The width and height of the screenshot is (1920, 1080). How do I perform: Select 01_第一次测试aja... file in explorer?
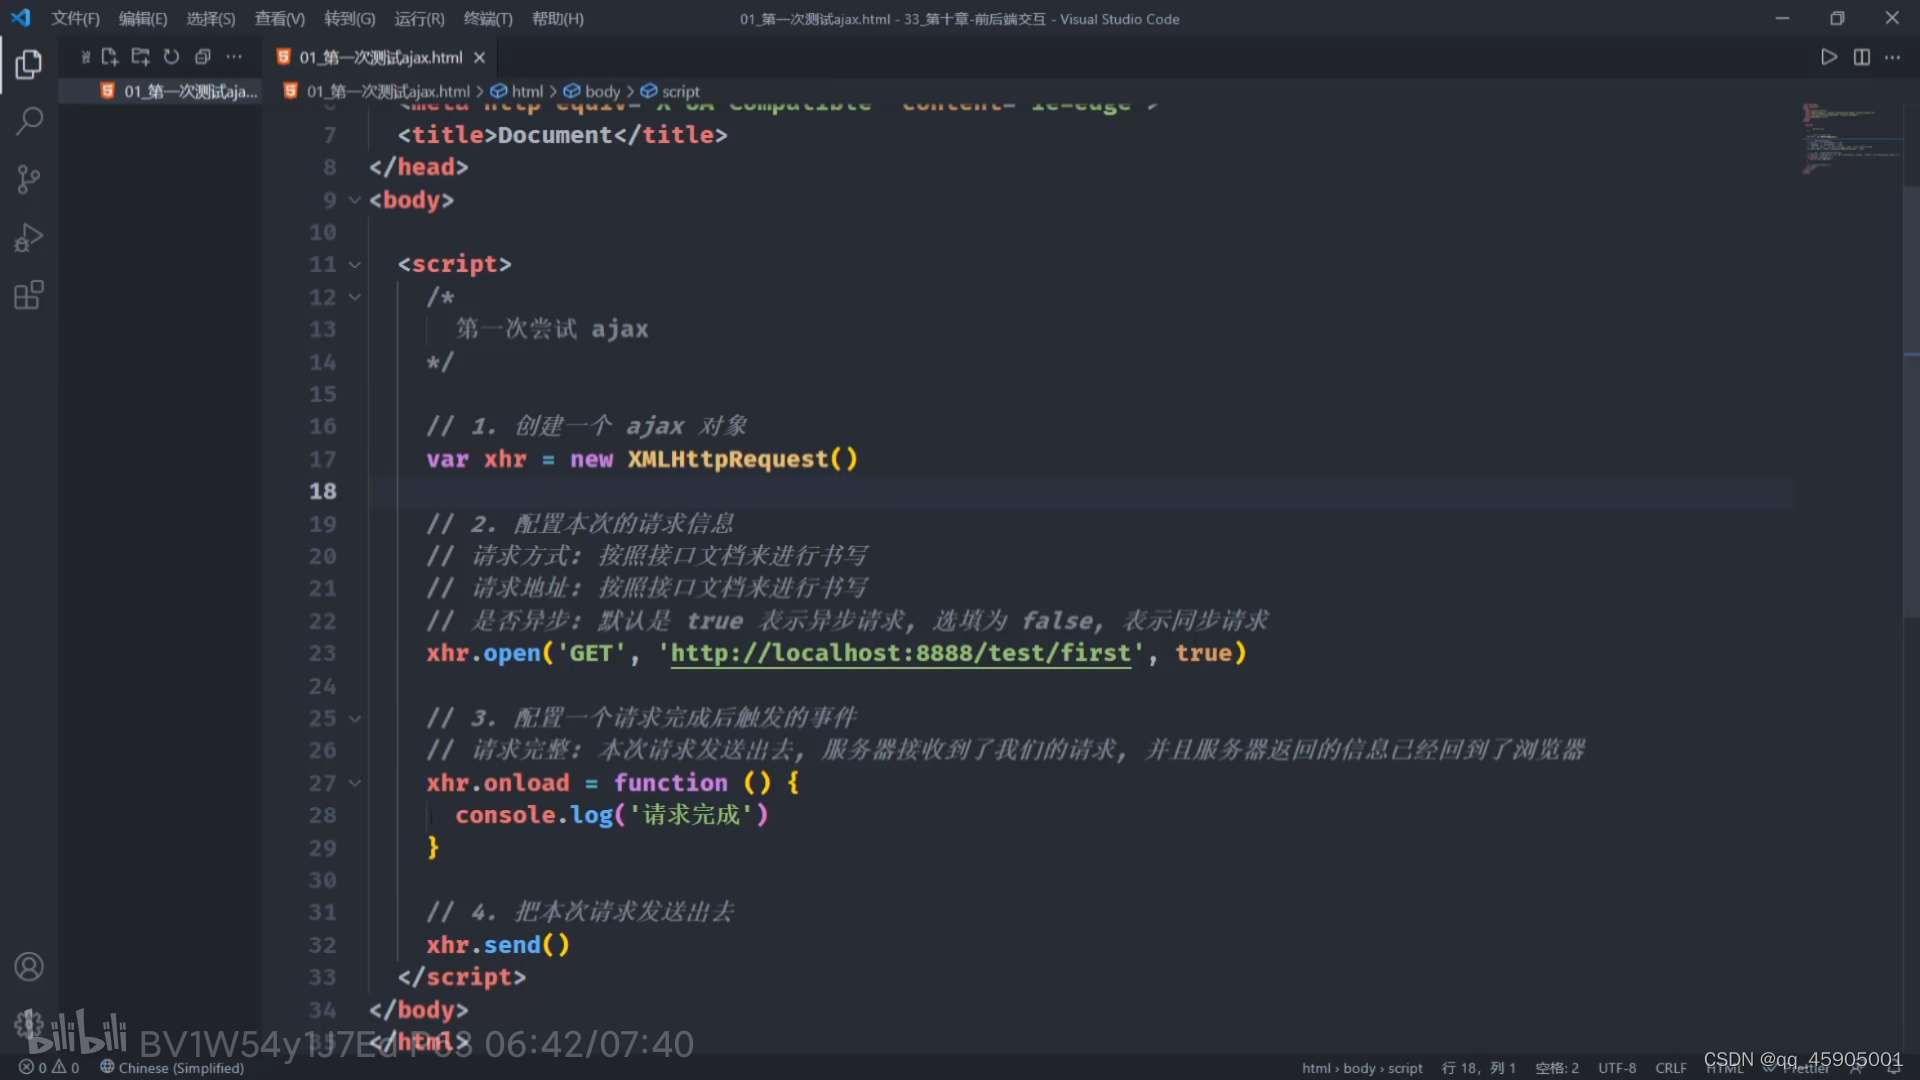(190, 92)
